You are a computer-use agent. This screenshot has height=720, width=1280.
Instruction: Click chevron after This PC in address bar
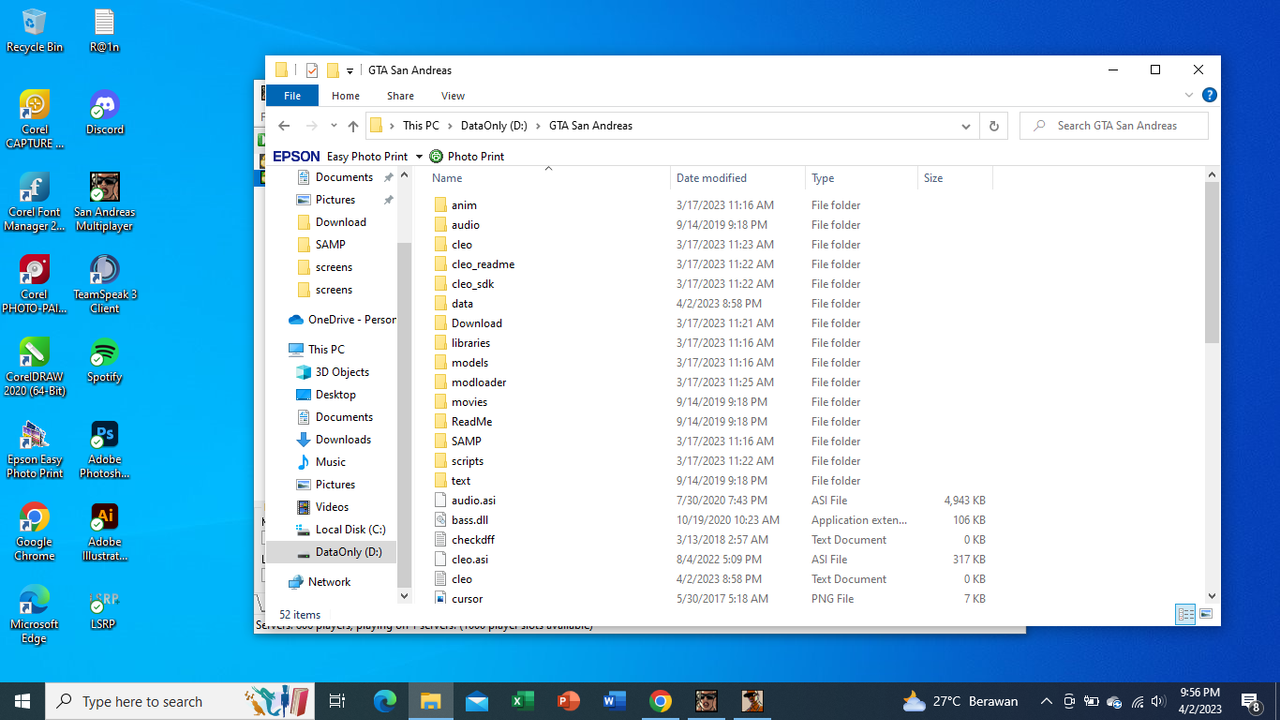(448, 126)
